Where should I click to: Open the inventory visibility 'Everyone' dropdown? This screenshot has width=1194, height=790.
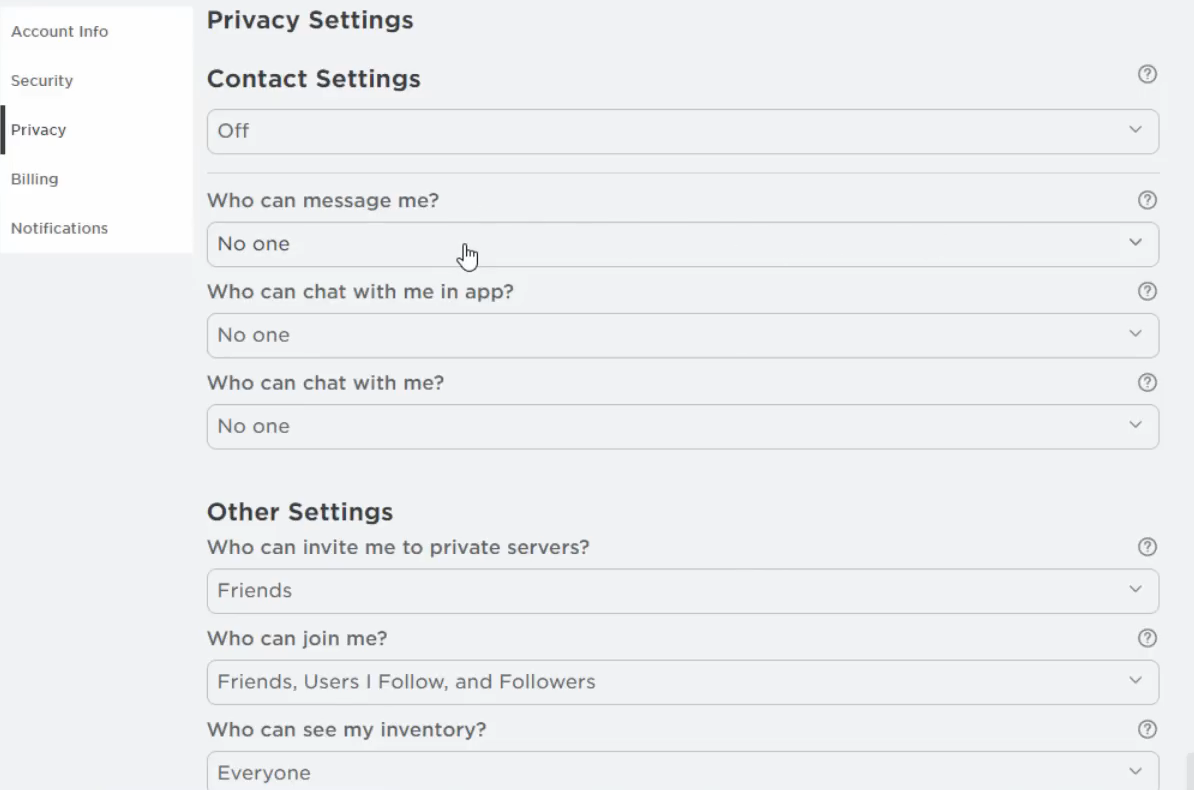682,772
